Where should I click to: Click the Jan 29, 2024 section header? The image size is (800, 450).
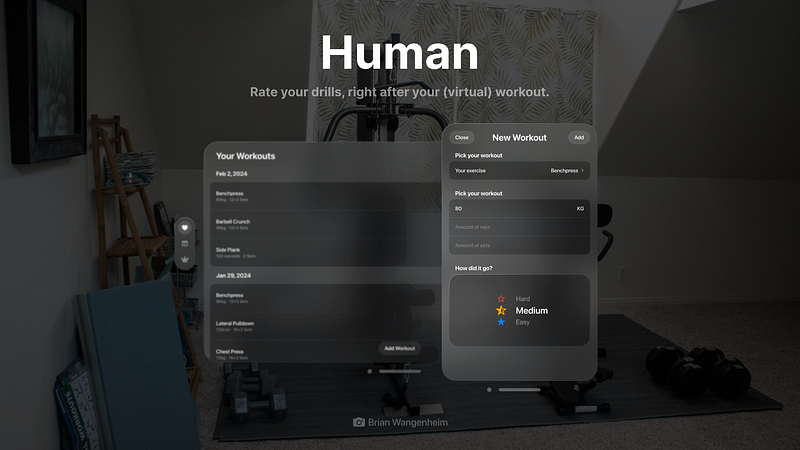(x=233, y=276)
